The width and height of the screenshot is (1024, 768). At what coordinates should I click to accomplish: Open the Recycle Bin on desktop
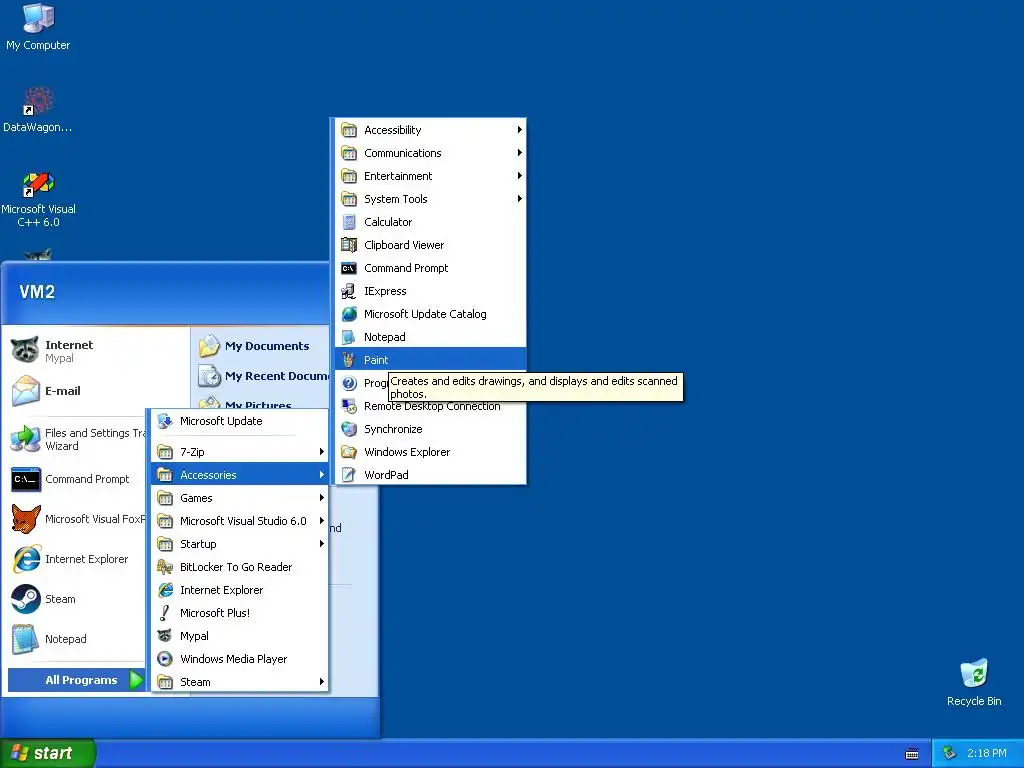tap(974, 682)
